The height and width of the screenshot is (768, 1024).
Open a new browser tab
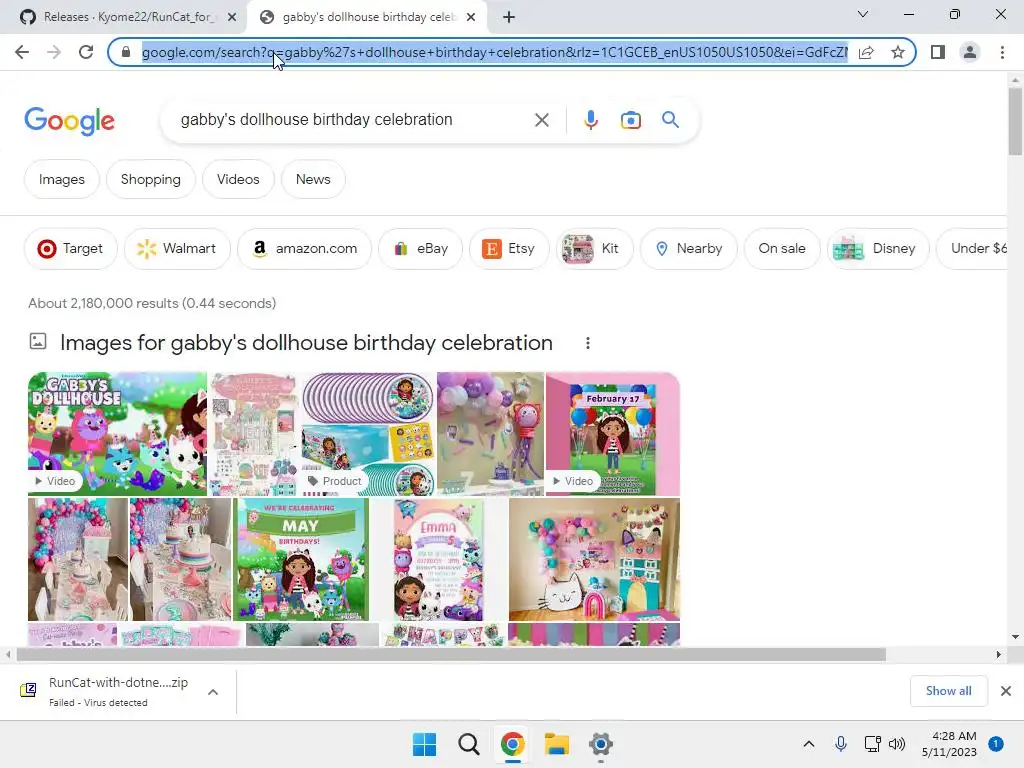pos(509,17)
